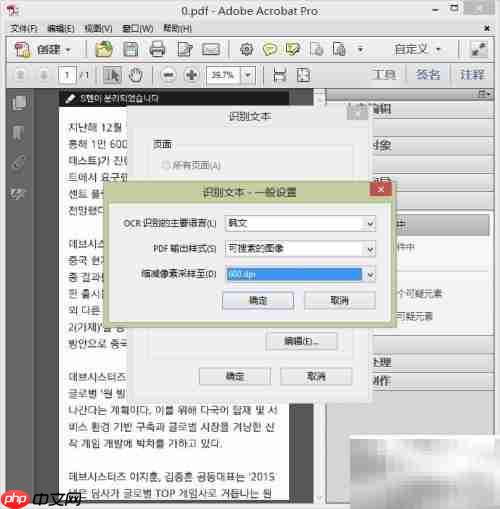Switch to the 注释 (Comment) pane tab
The width and height of the screenshot is (500, 509).
pos(472,74)
